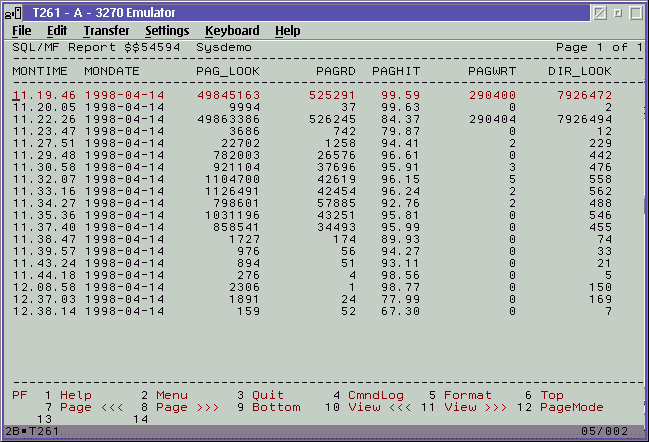Screen dimensions: 649x442
Task: Click the Page 1 of 1 indicator
Action: coord(599,47)
